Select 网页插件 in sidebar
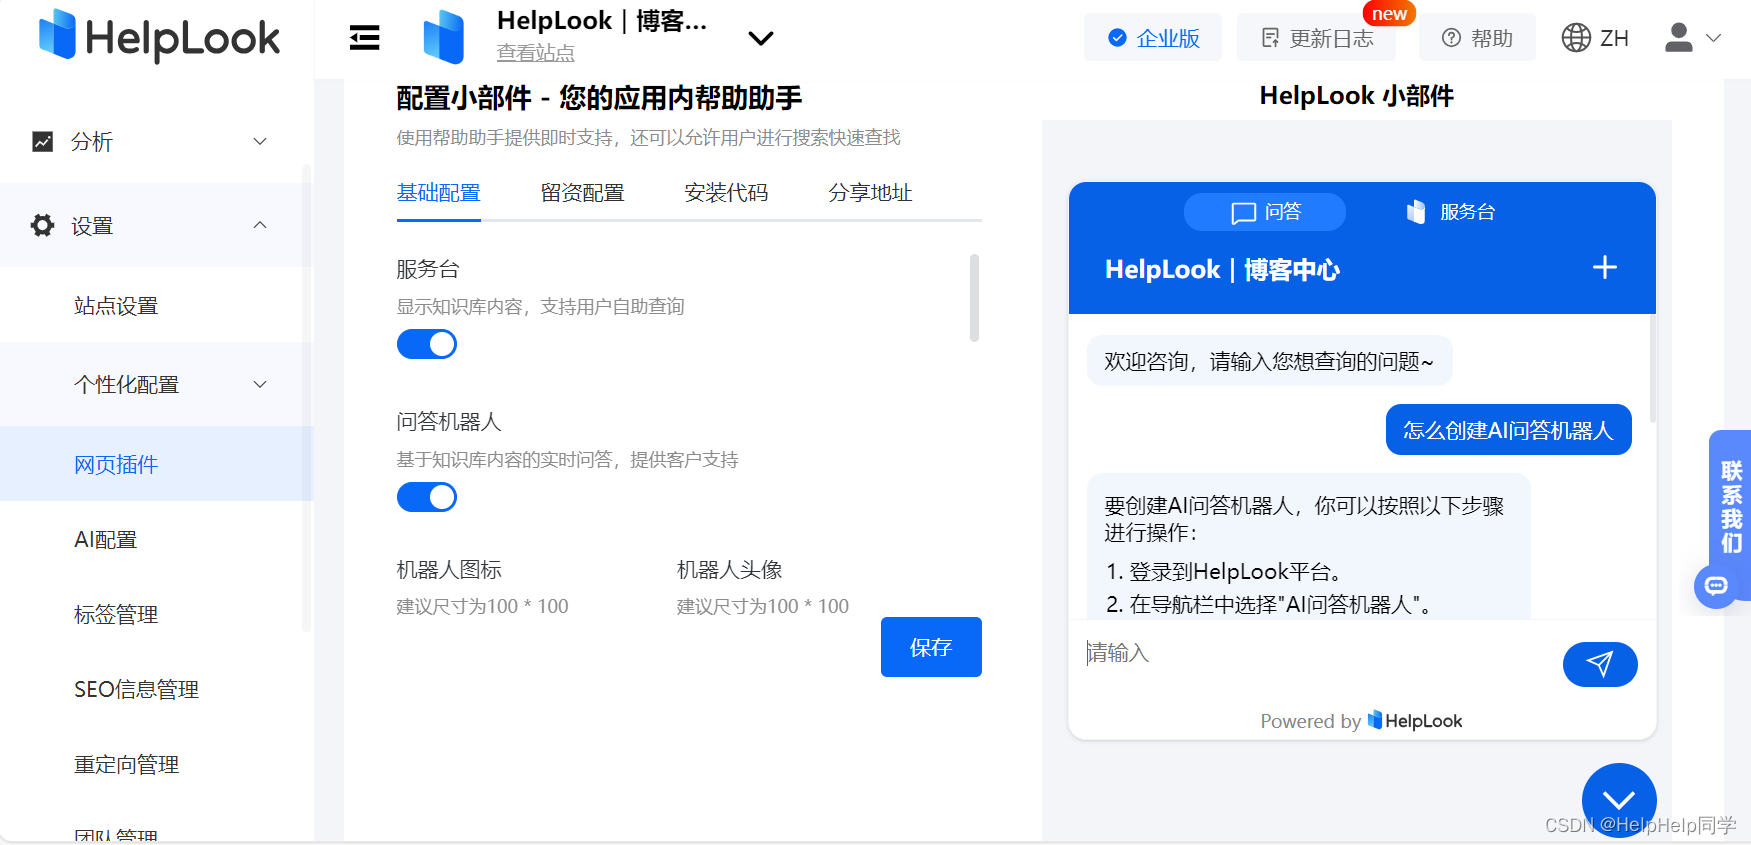 156,464
